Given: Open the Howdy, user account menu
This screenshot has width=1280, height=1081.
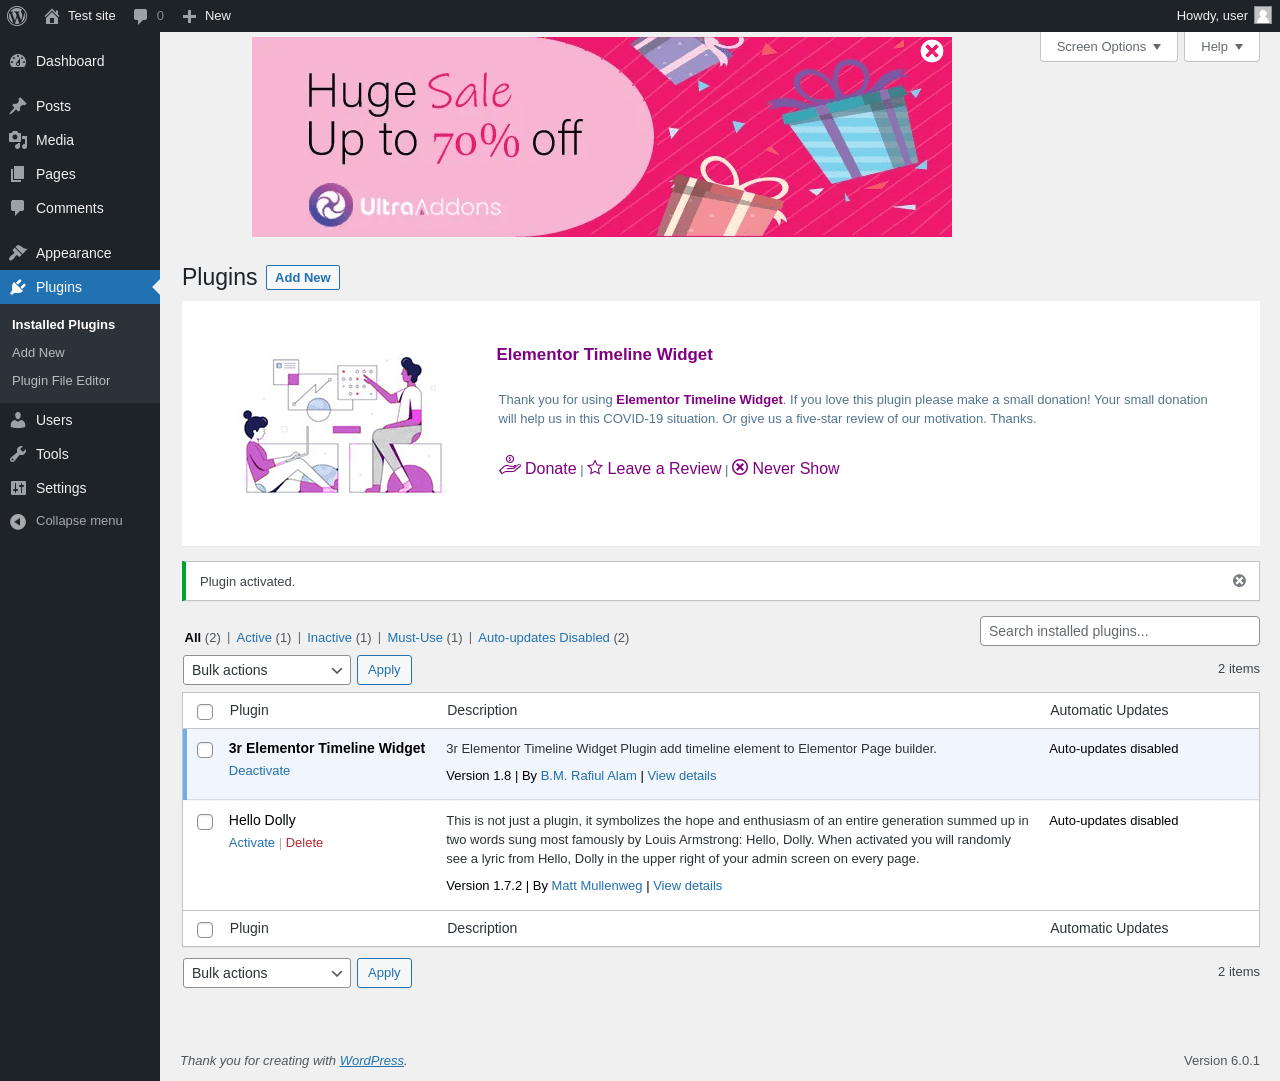Looking at the screenshot, I should (1223, 16).
